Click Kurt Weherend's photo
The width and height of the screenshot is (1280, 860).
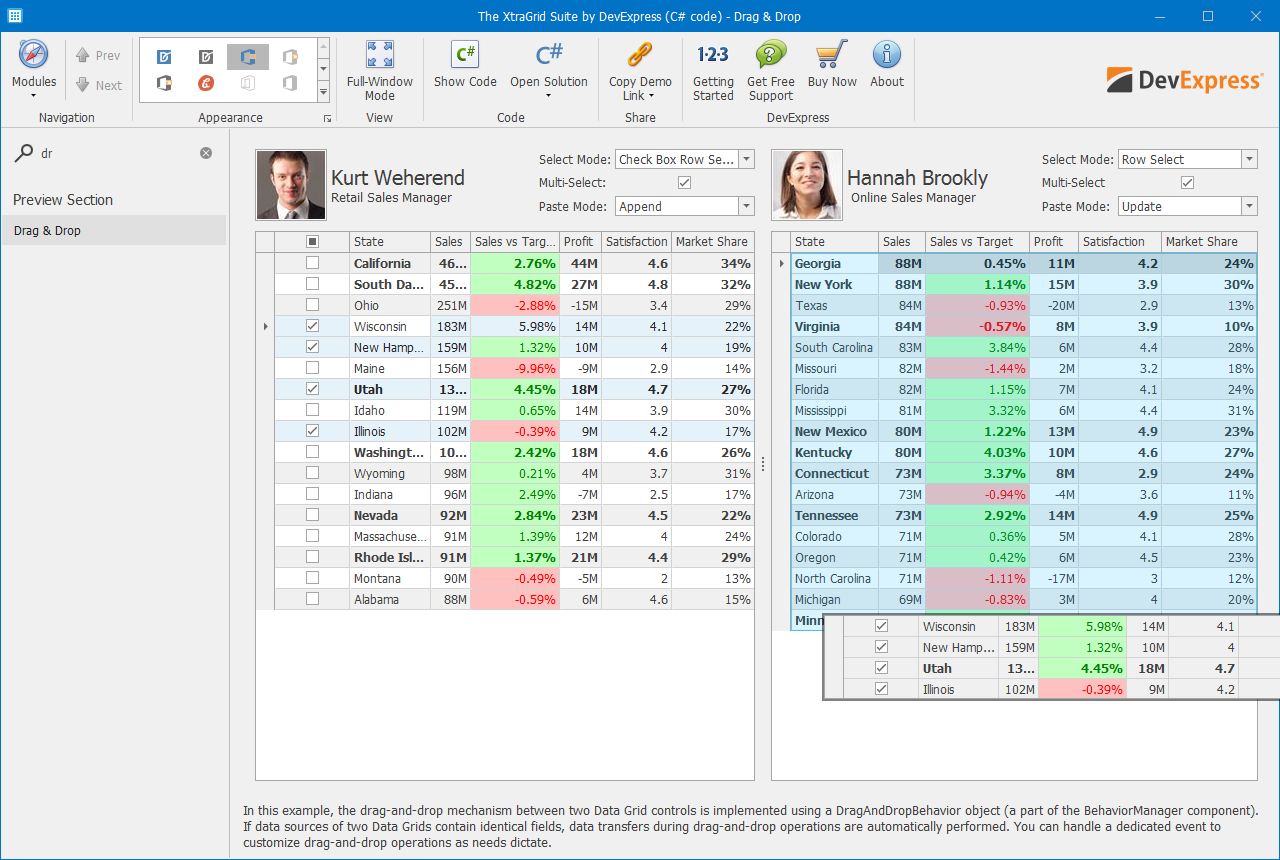(291, 185)
